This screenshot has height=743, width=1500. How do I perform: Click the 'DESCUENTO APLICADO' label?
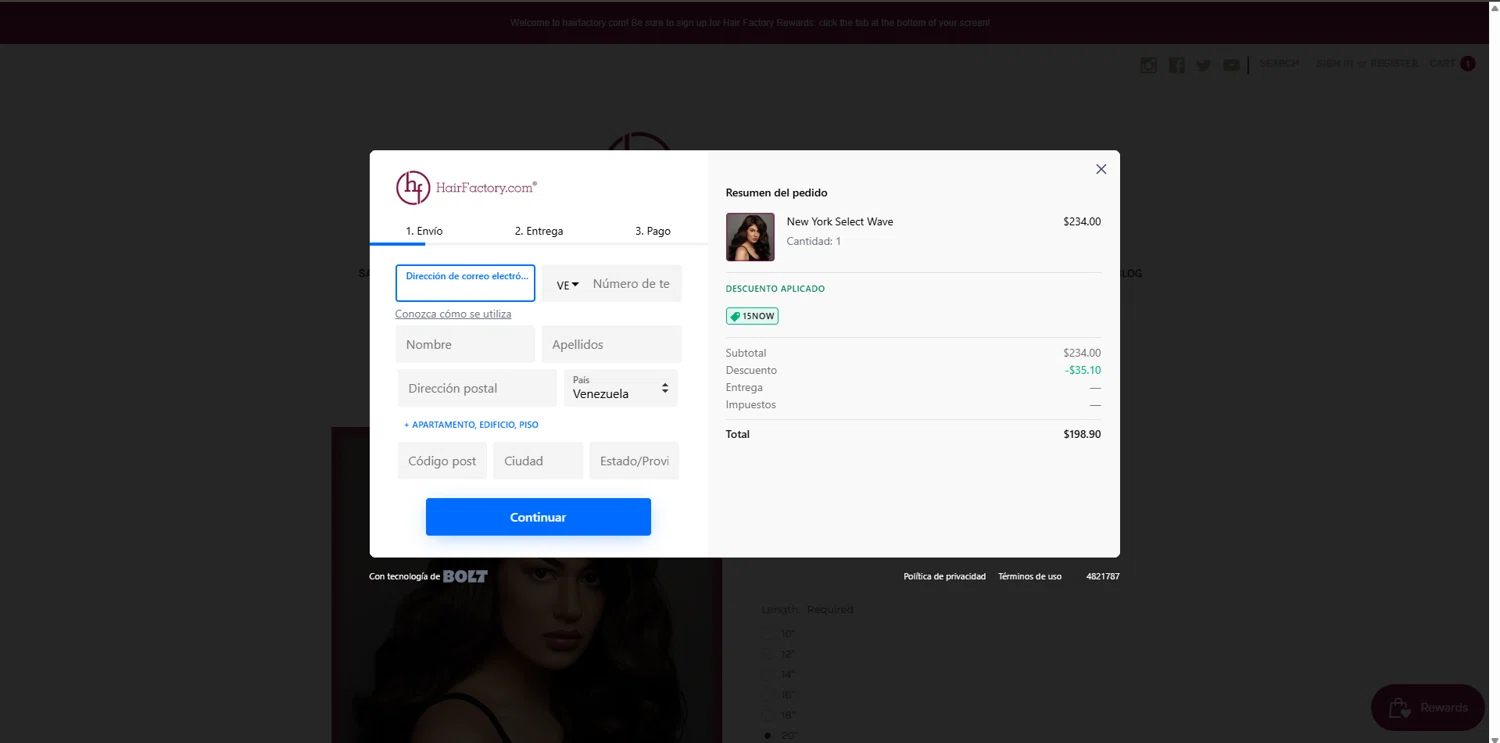coord(775,289)
